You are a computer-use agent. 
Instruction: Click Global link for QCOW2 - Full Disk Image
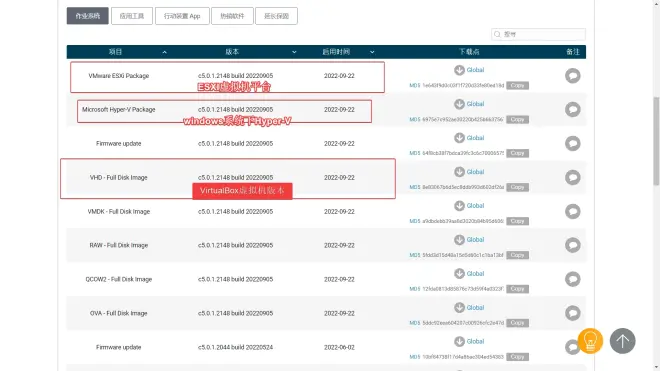coord(475,274)
